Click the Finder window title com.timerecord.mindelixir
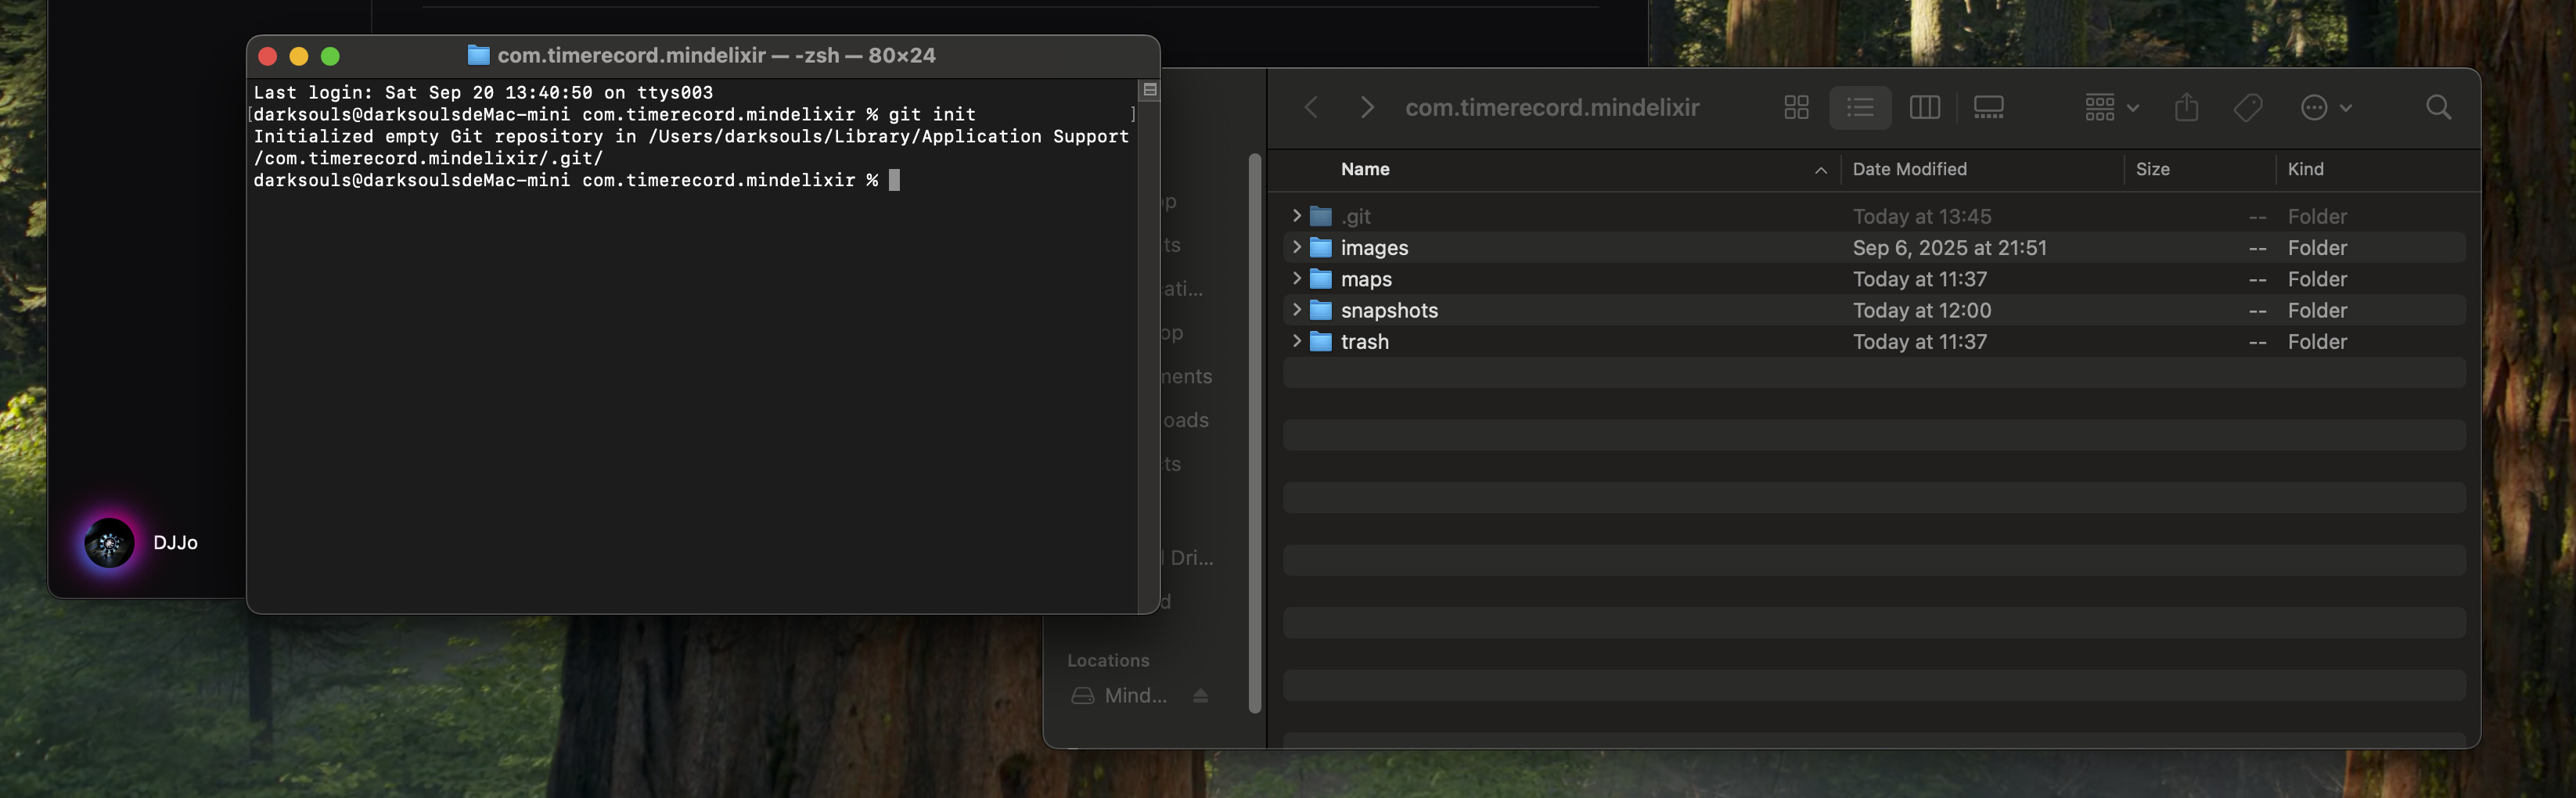The width and height of the screenshot is (2576, 798). 1552,107
